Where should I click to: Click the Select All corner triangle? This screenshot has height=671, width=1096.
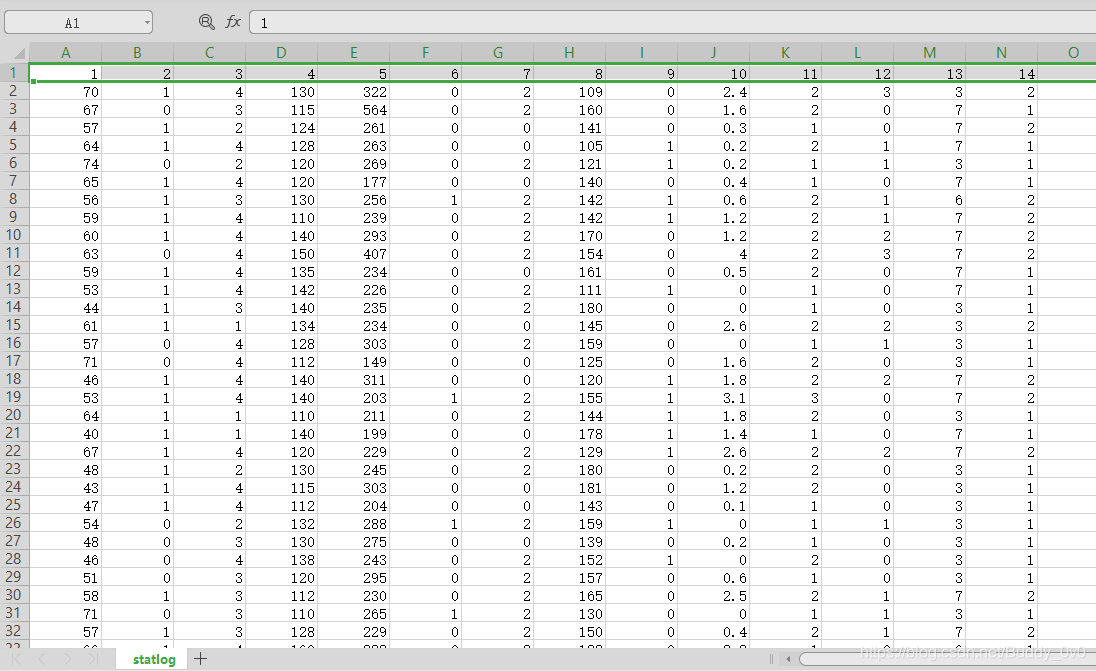[20, 53]
